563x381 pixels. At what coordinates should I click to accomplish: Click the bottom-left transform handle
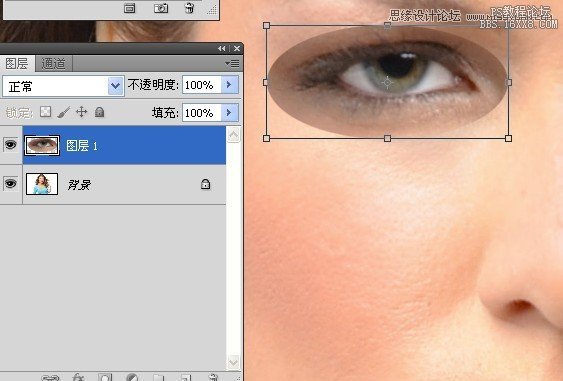(266, 138)
